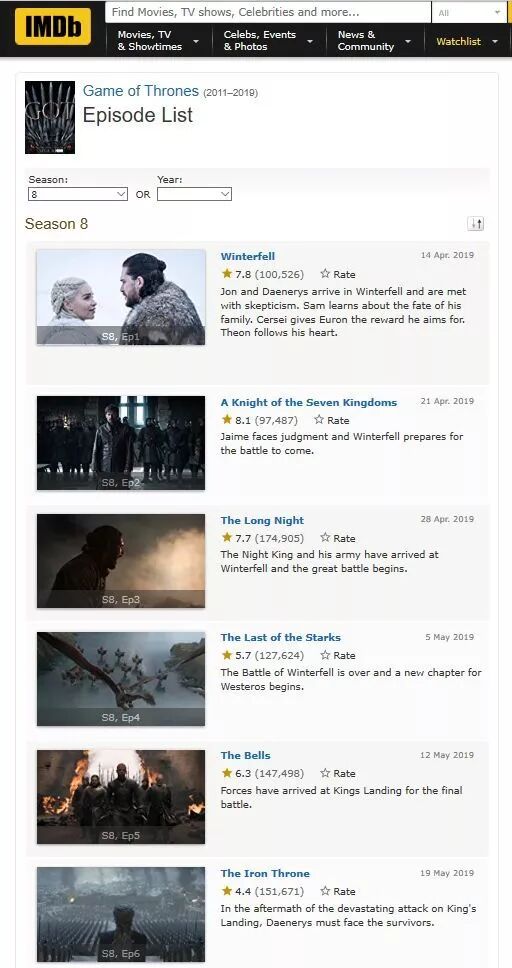Open the Game of Thrones poster thumbnail
Screen dimensions: 512x968
tap(50, 117)
